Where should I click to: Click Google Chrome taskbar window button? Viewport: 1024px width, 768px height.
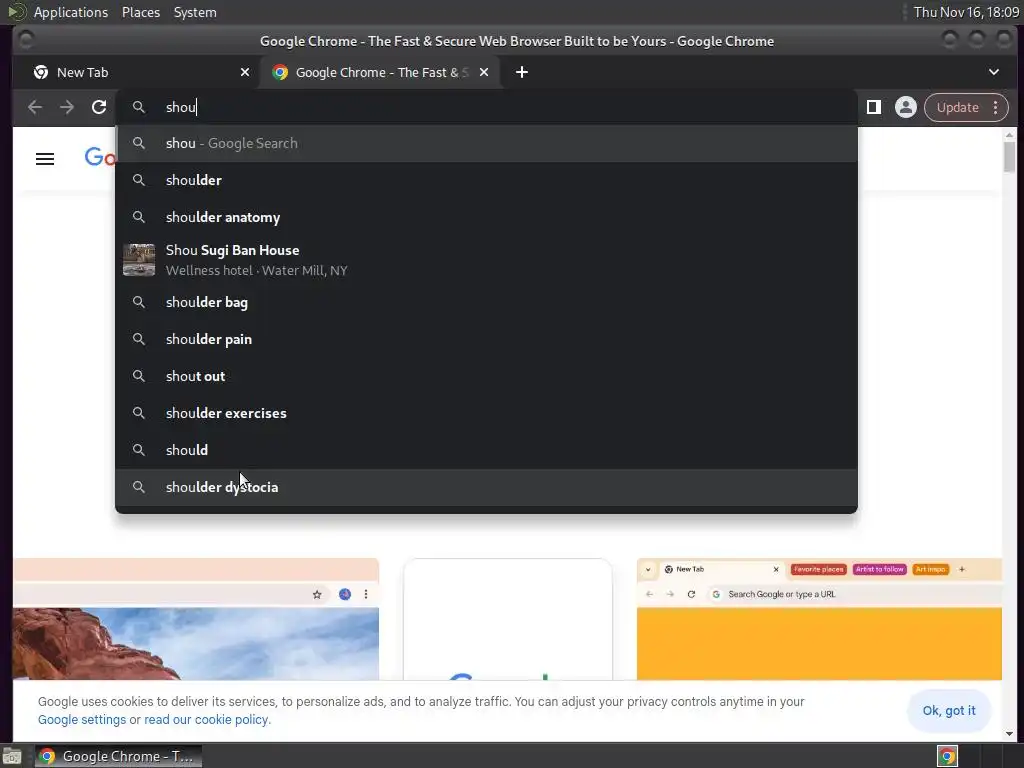[118, 756]
